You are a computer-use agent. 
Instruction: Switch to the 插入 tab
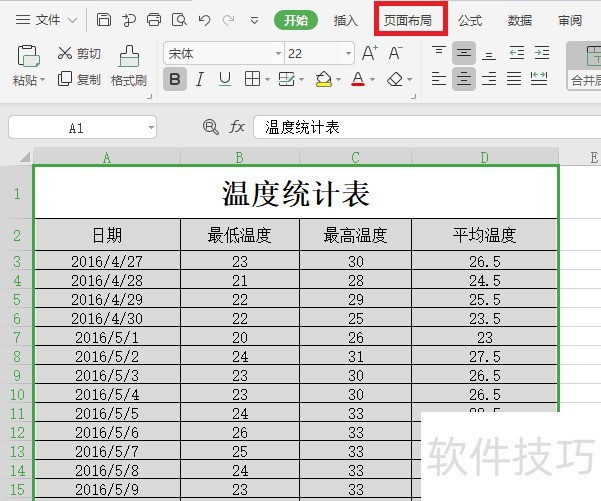pos(345,20)
